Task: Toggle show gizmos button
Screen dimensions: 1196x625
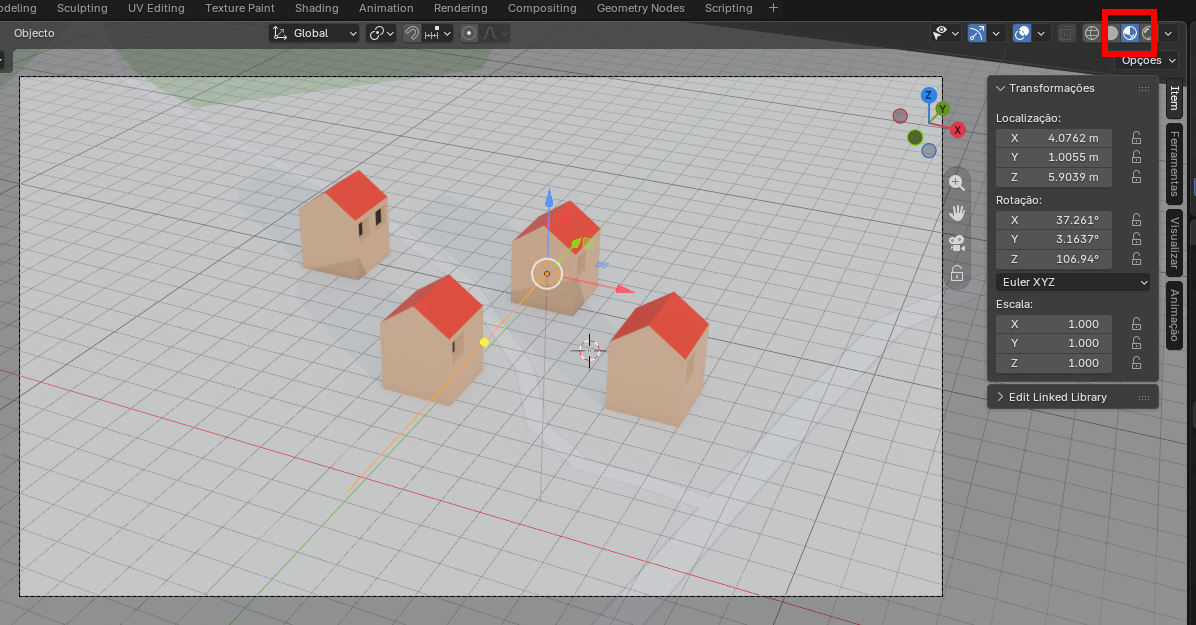Action: 976,33
